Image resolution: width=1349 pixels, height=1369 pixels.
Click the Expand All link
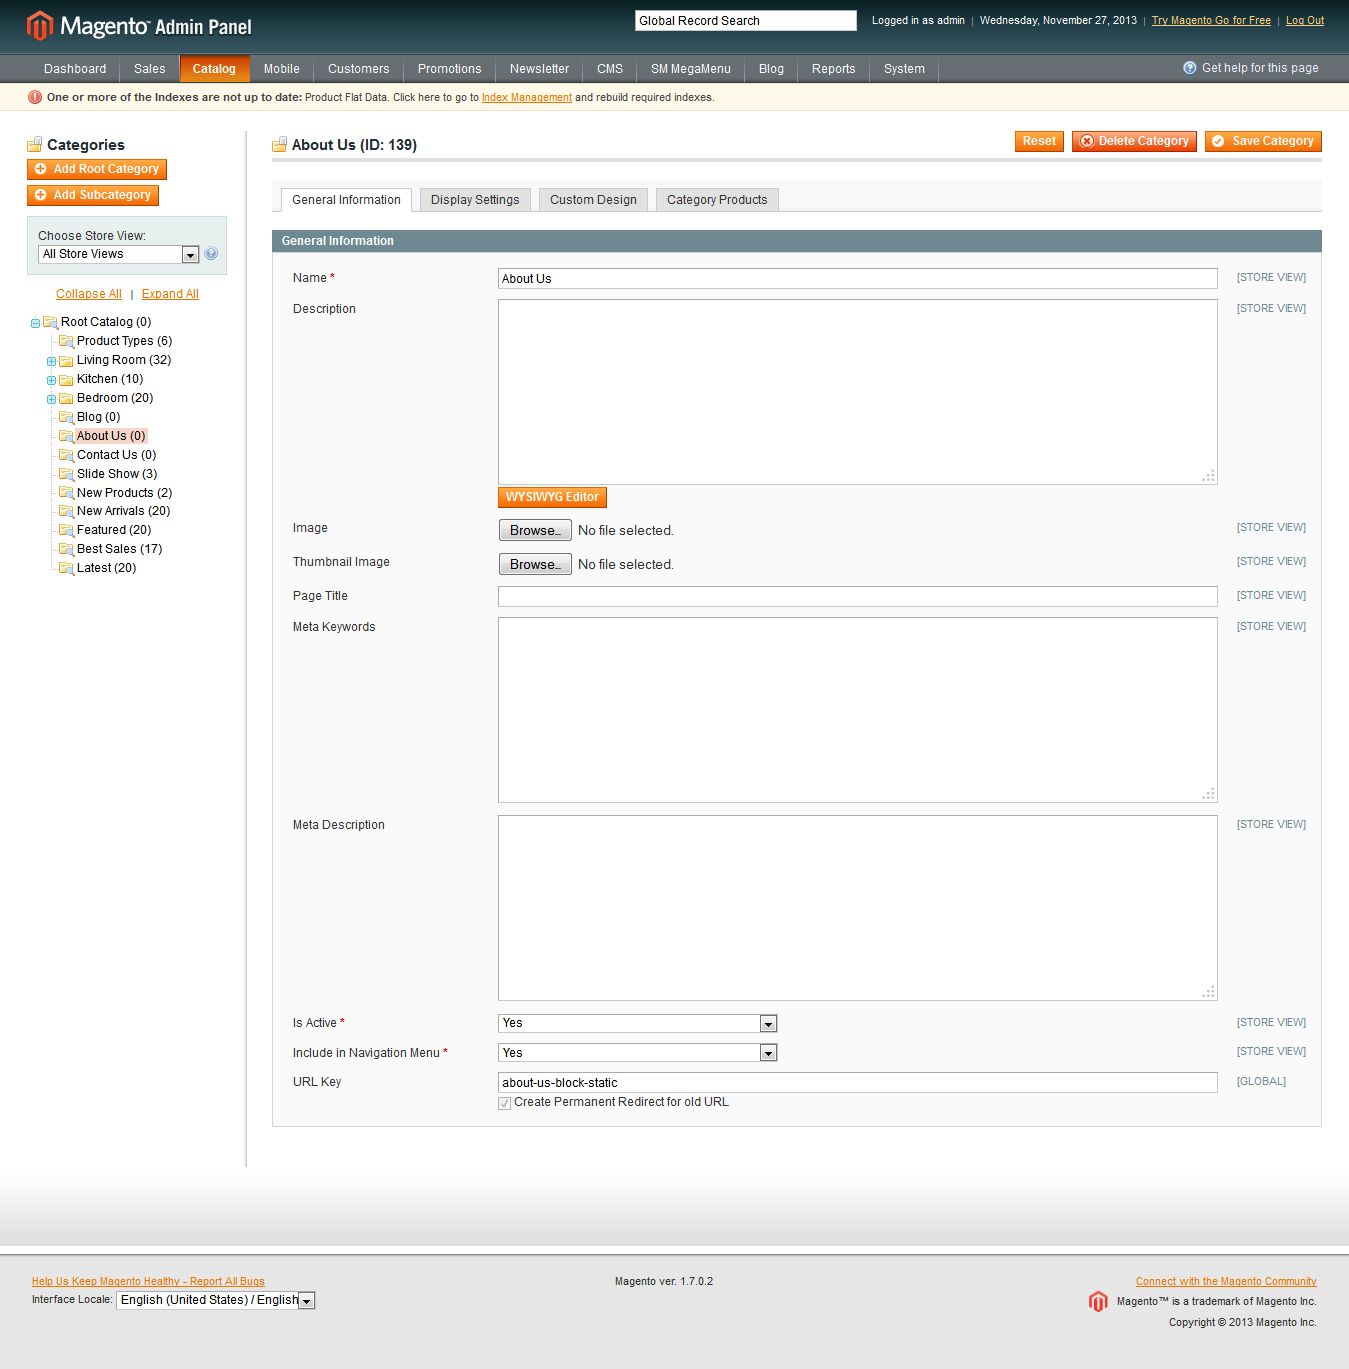point(170,294)
